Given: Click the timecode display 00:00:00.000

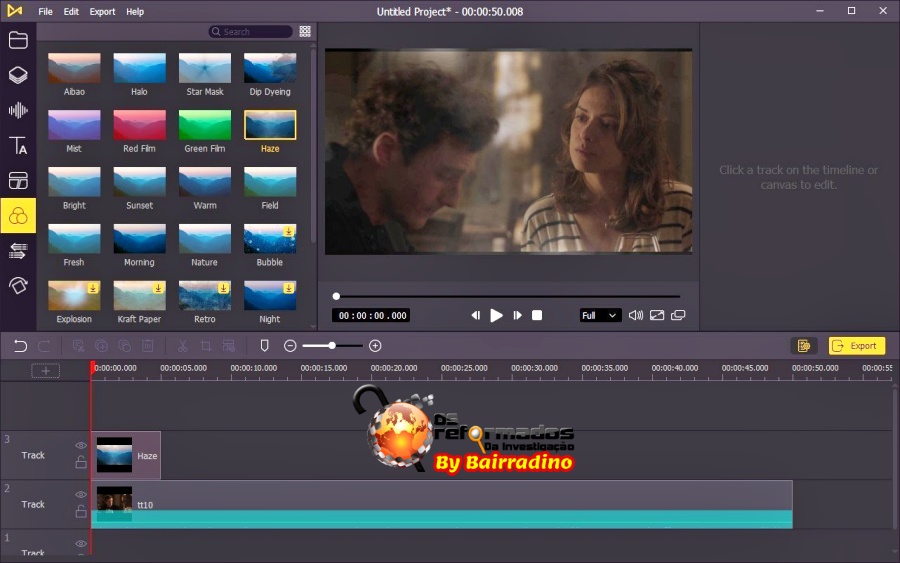Looking at the screenshot, I should pos(372,315).
